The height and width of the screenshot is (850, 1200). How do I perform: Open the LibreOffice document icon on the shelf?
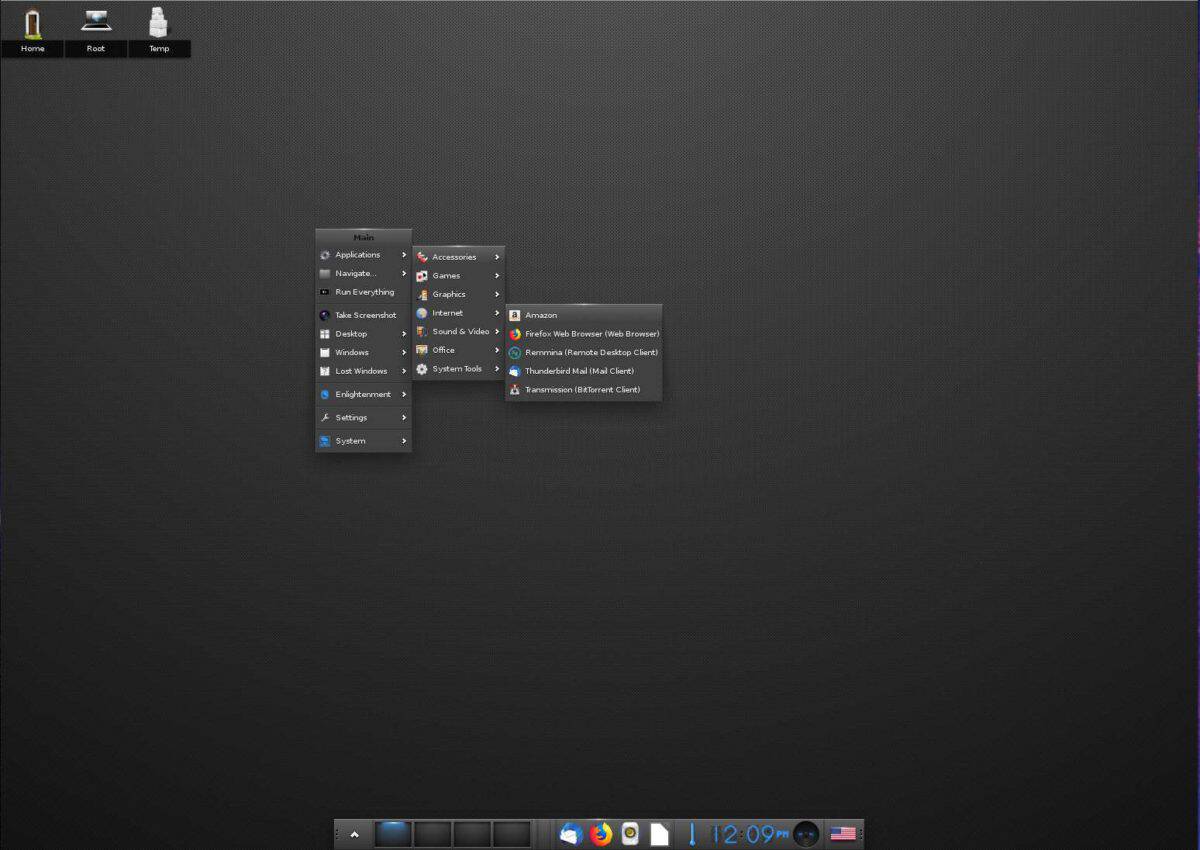point(659,833)
